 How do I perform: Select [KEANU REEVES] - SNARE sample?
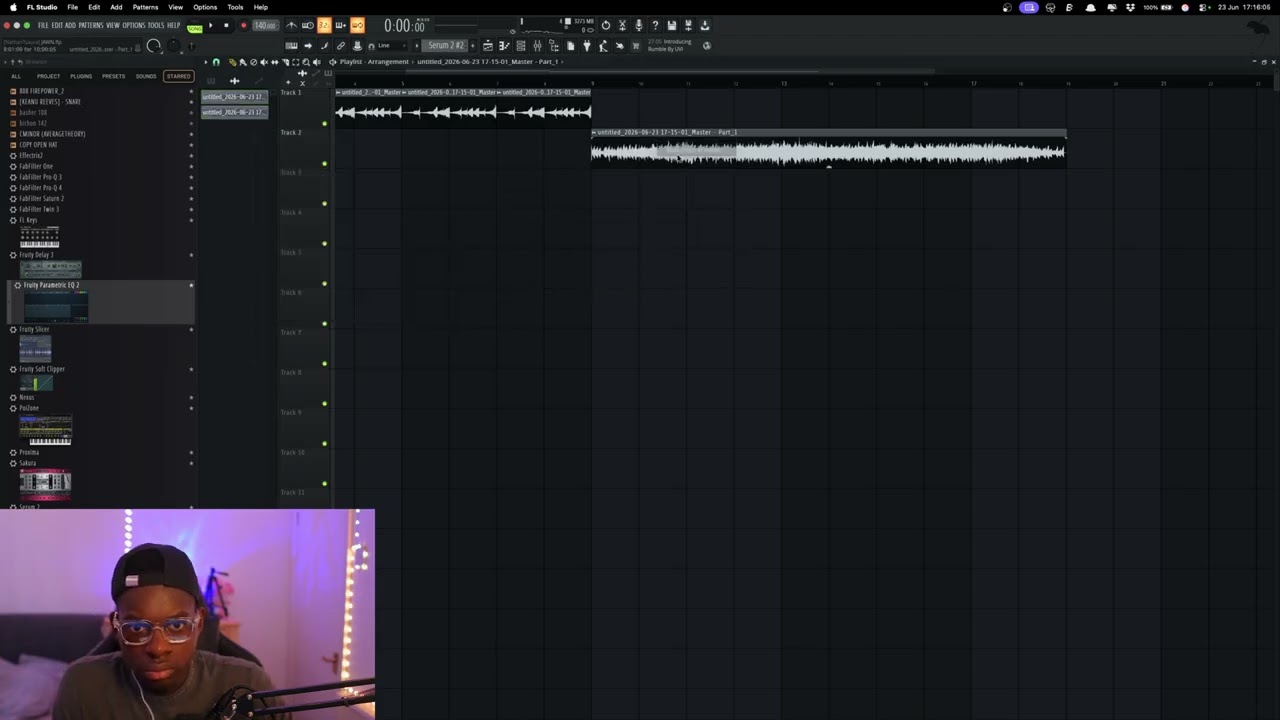click(50, 102)
